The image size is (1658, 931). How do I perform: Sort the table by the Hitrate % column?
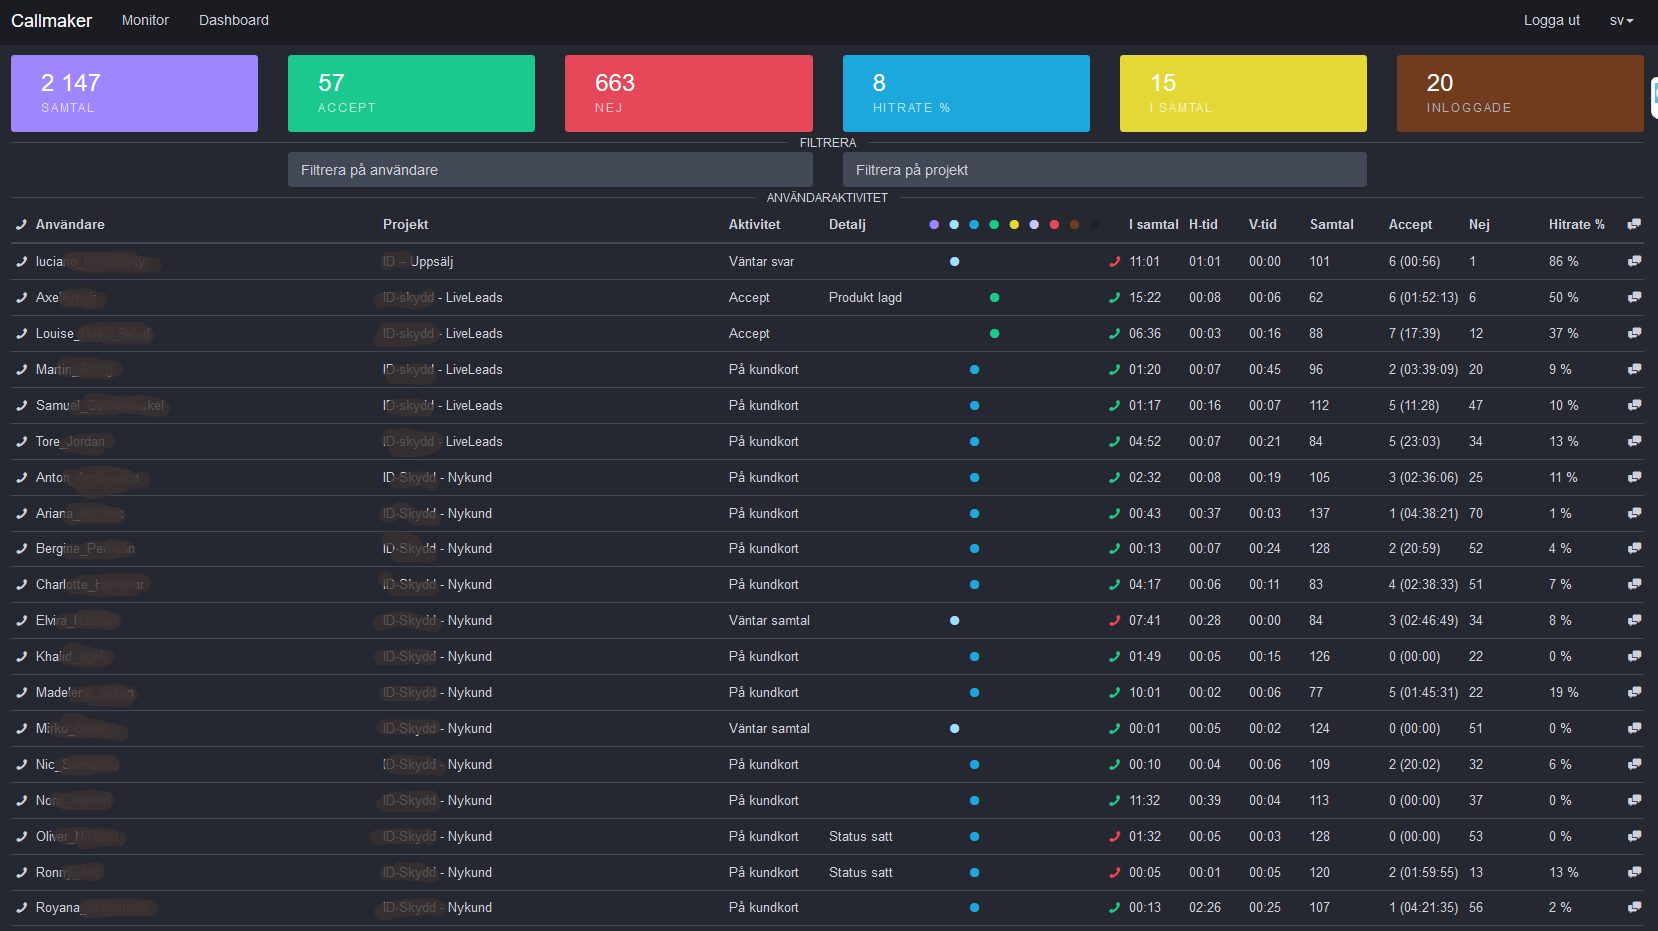1576,224
